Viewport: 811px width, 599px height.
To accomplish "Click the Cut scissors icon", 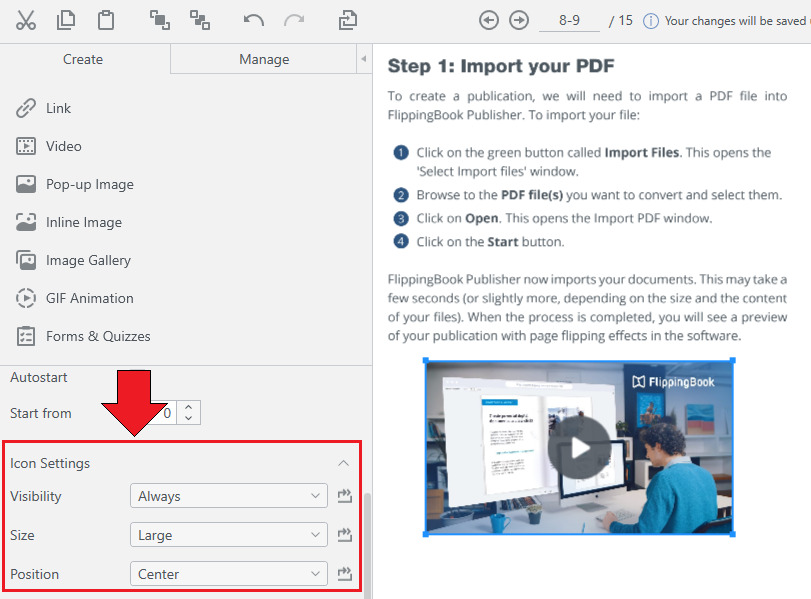I will [x=25, y=21].
